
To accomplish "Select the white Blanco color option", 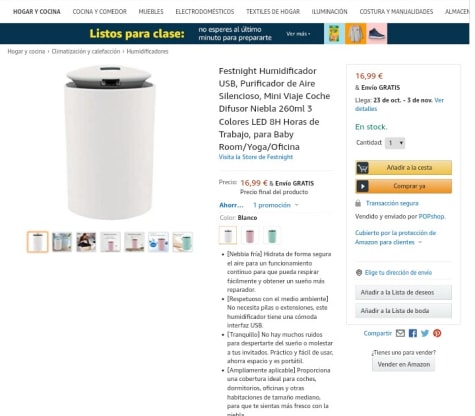I will [228, 235].
